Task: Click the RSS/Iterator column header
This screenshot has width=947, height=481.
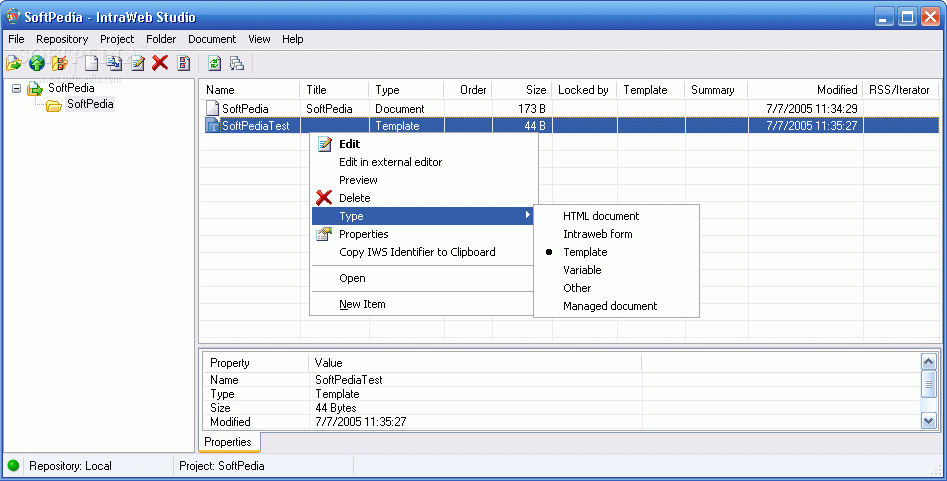Action: [900, 90]
